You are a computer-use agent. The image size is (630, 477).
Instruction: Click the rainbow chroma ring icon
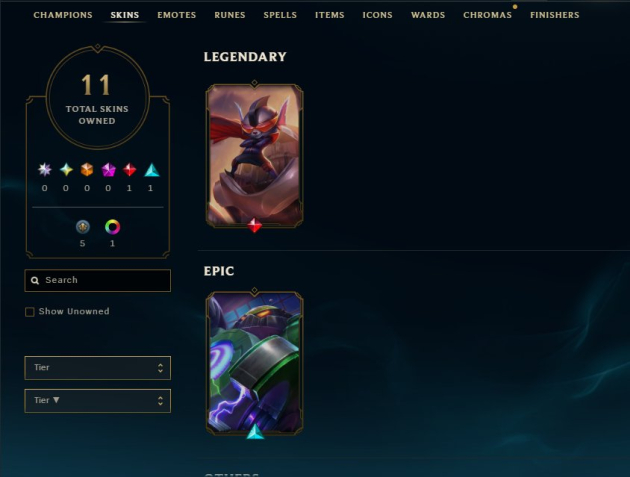tap(112, 227)
